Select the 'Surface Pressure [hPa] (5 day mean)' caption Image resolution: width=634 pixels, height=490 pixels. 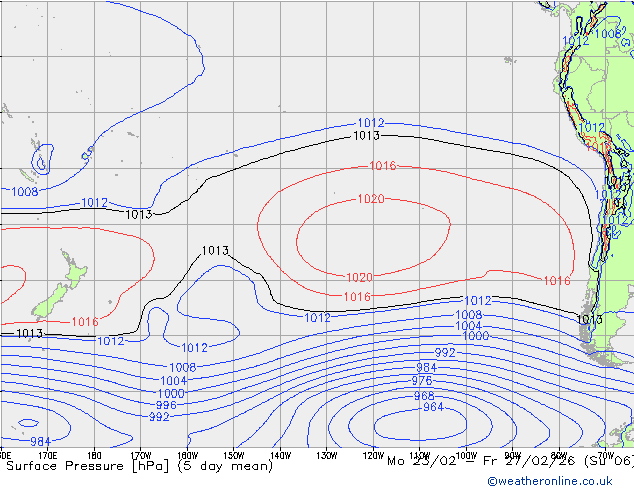(139, 466)
